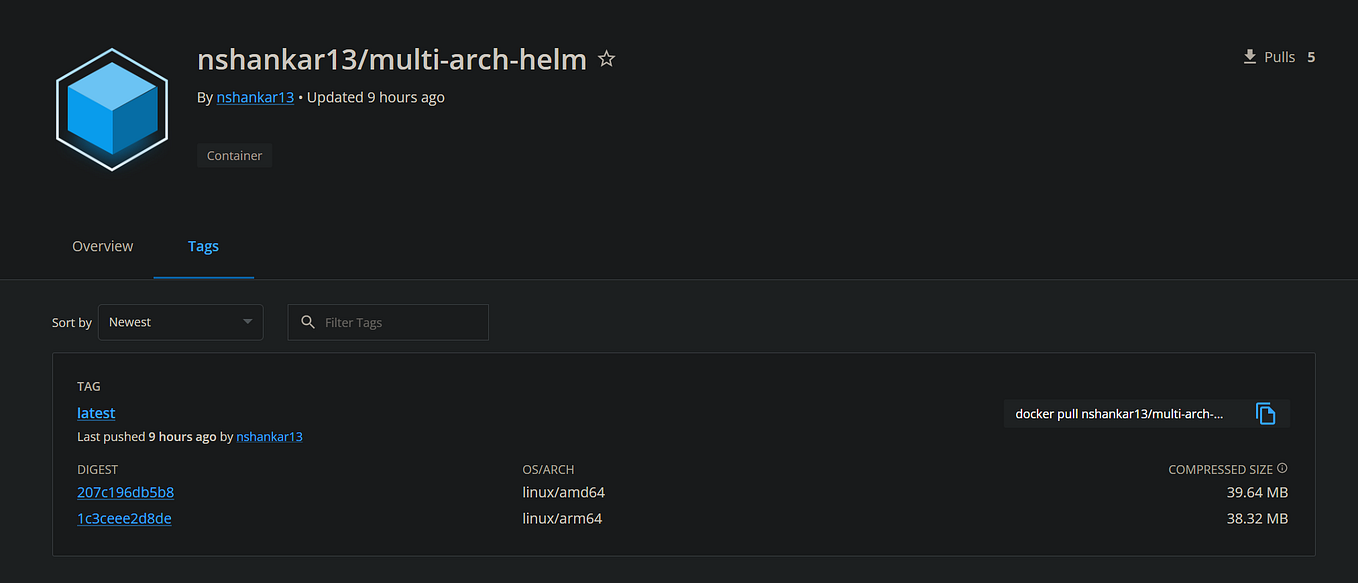Click nshankar13 in the last pushed line

[269, 437]
